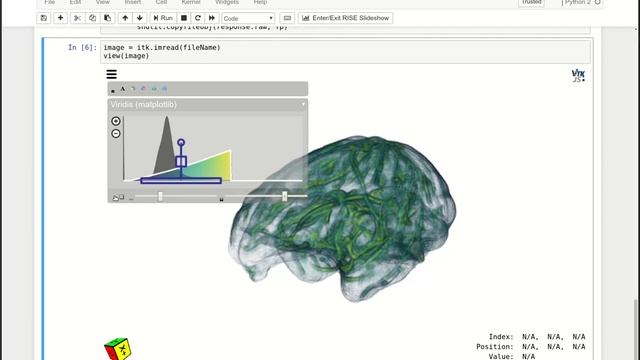
Task: Click the blue range bar under histogram
Action: (181, 180)
